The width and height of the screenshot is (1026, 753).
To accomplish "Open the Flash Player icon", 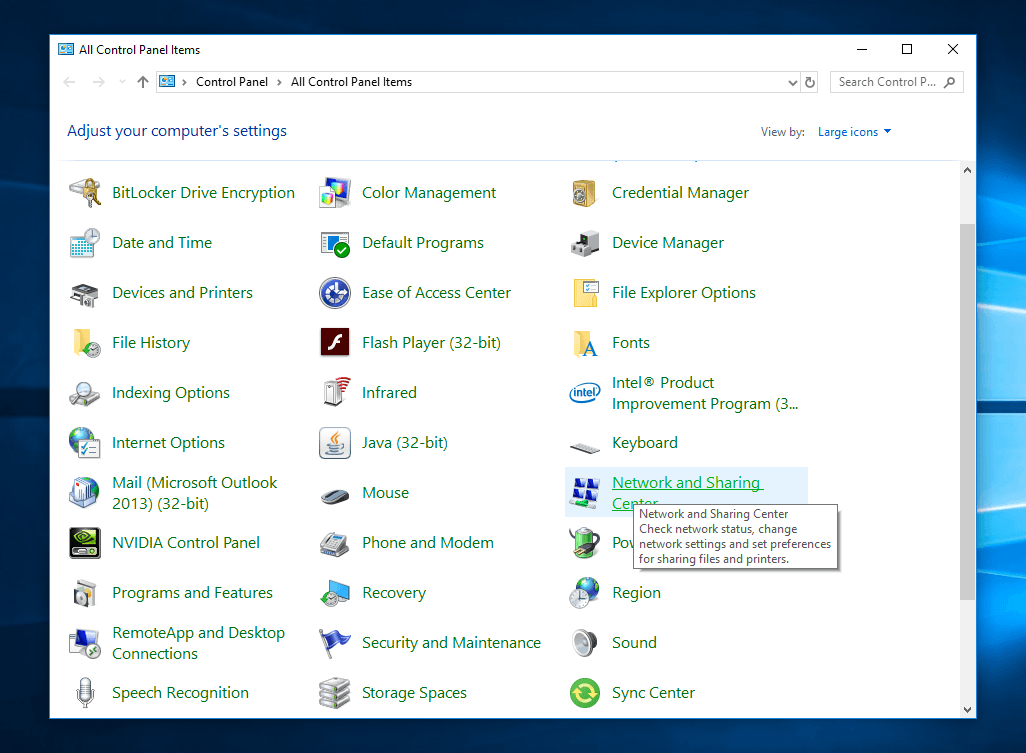I will pyautogui.click(x=335, y=342).
